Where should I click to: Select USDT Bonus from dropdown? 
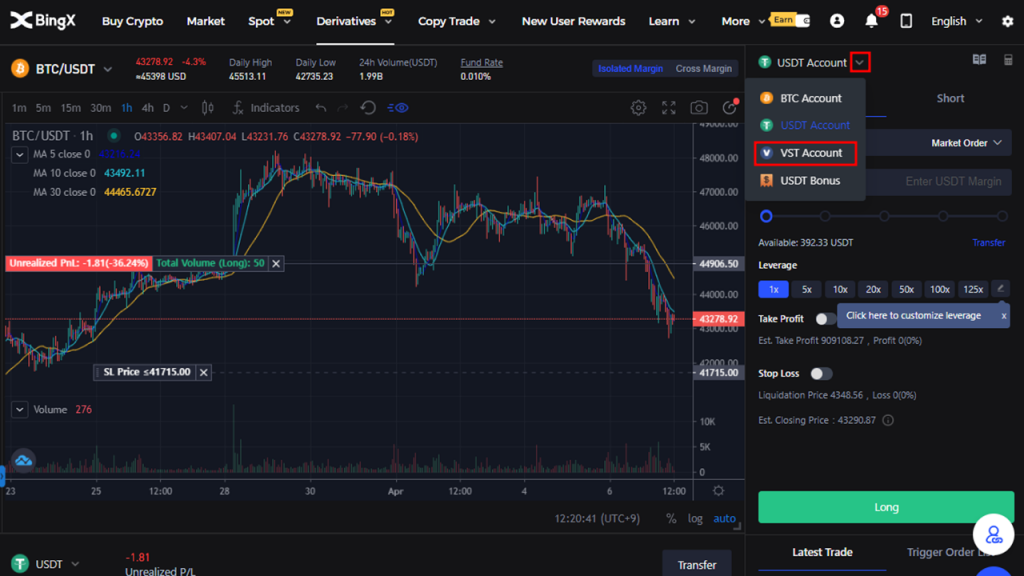point(805,180)
